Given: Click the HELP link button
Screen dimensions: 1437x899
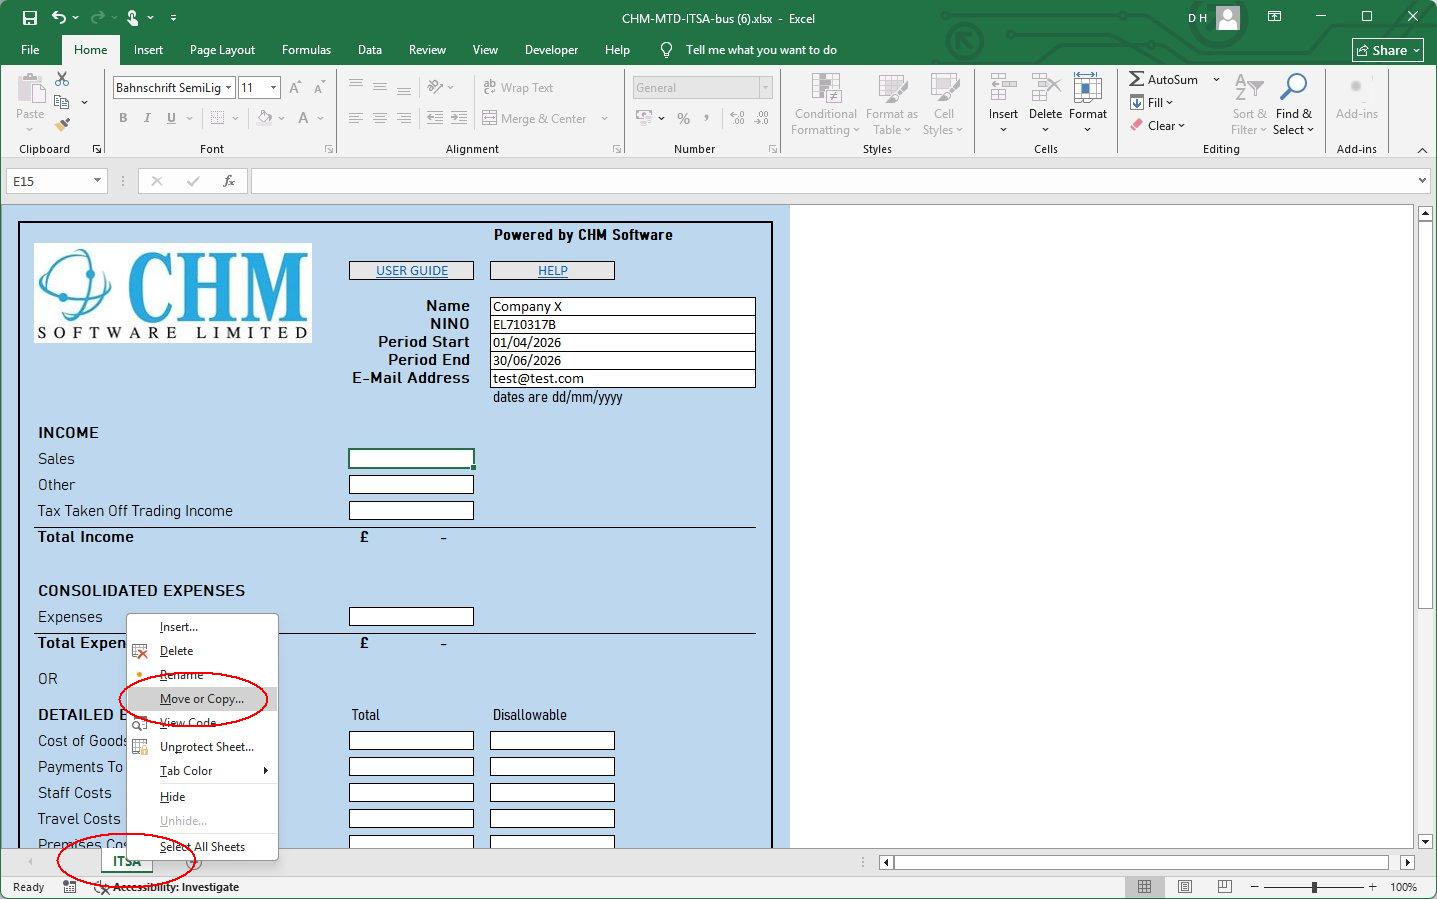Looking at the screenshot, I should click(x=552, y=271).
